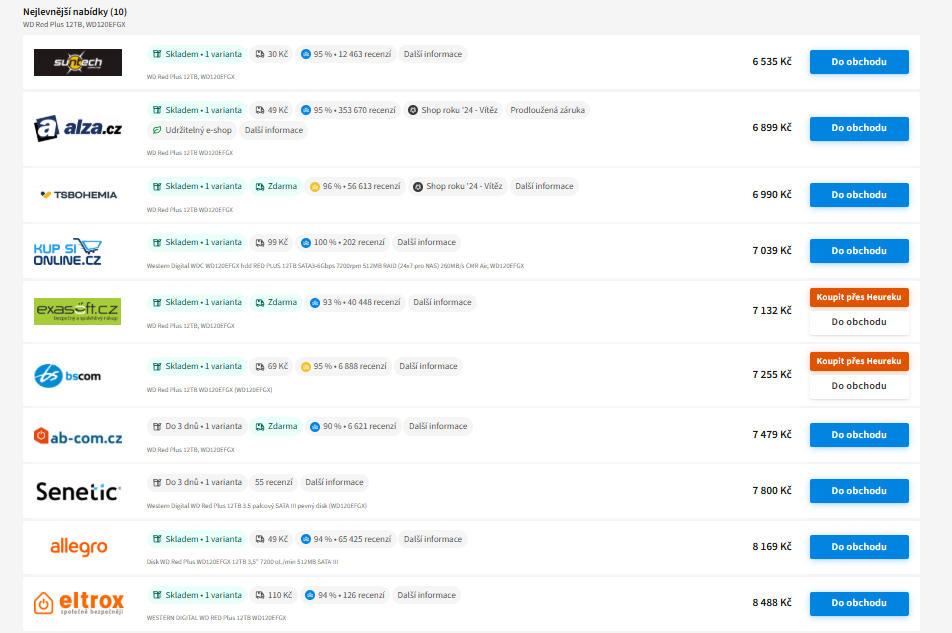Image resolution: width=952 pixels, height=633 pixels.
Task: Select the 6 535 Kč price at Suntech
Action: 772,62
